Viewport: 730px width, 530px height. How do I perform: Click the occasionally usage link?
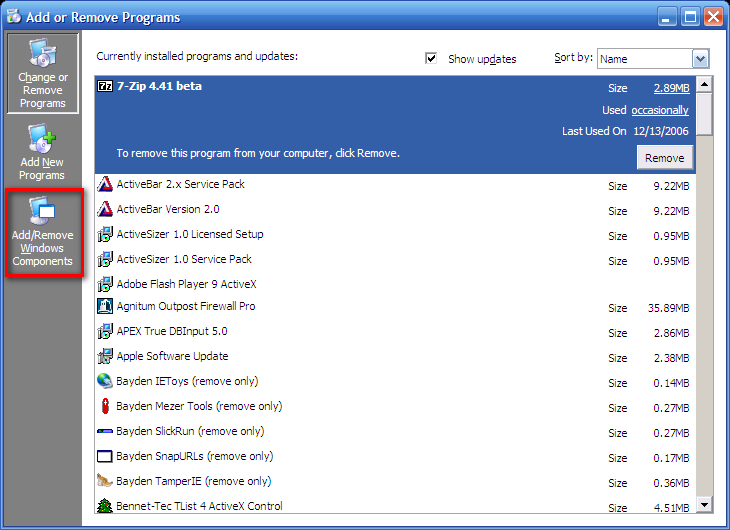click(x=659, y=110)
